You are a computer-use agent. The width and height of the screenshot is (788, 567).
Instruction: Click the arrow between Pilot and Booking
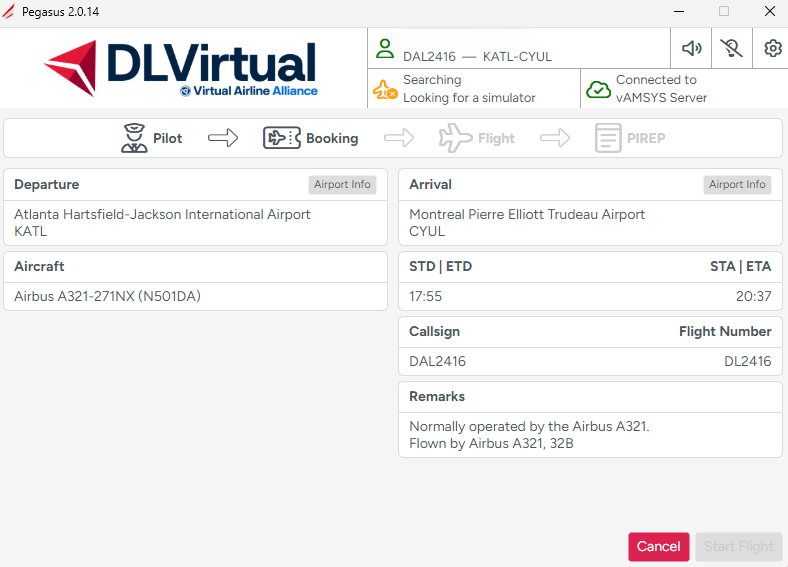click(x=223, y=138)
